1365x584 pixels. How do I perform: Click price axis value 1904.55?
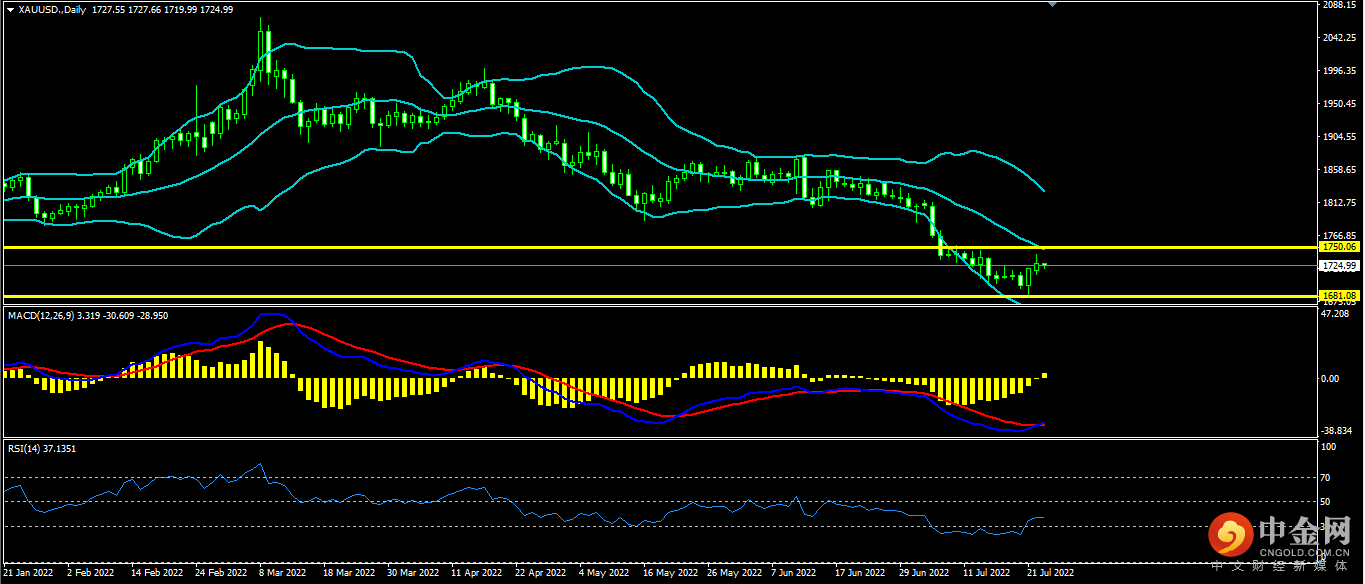(x=1338, y=137)
